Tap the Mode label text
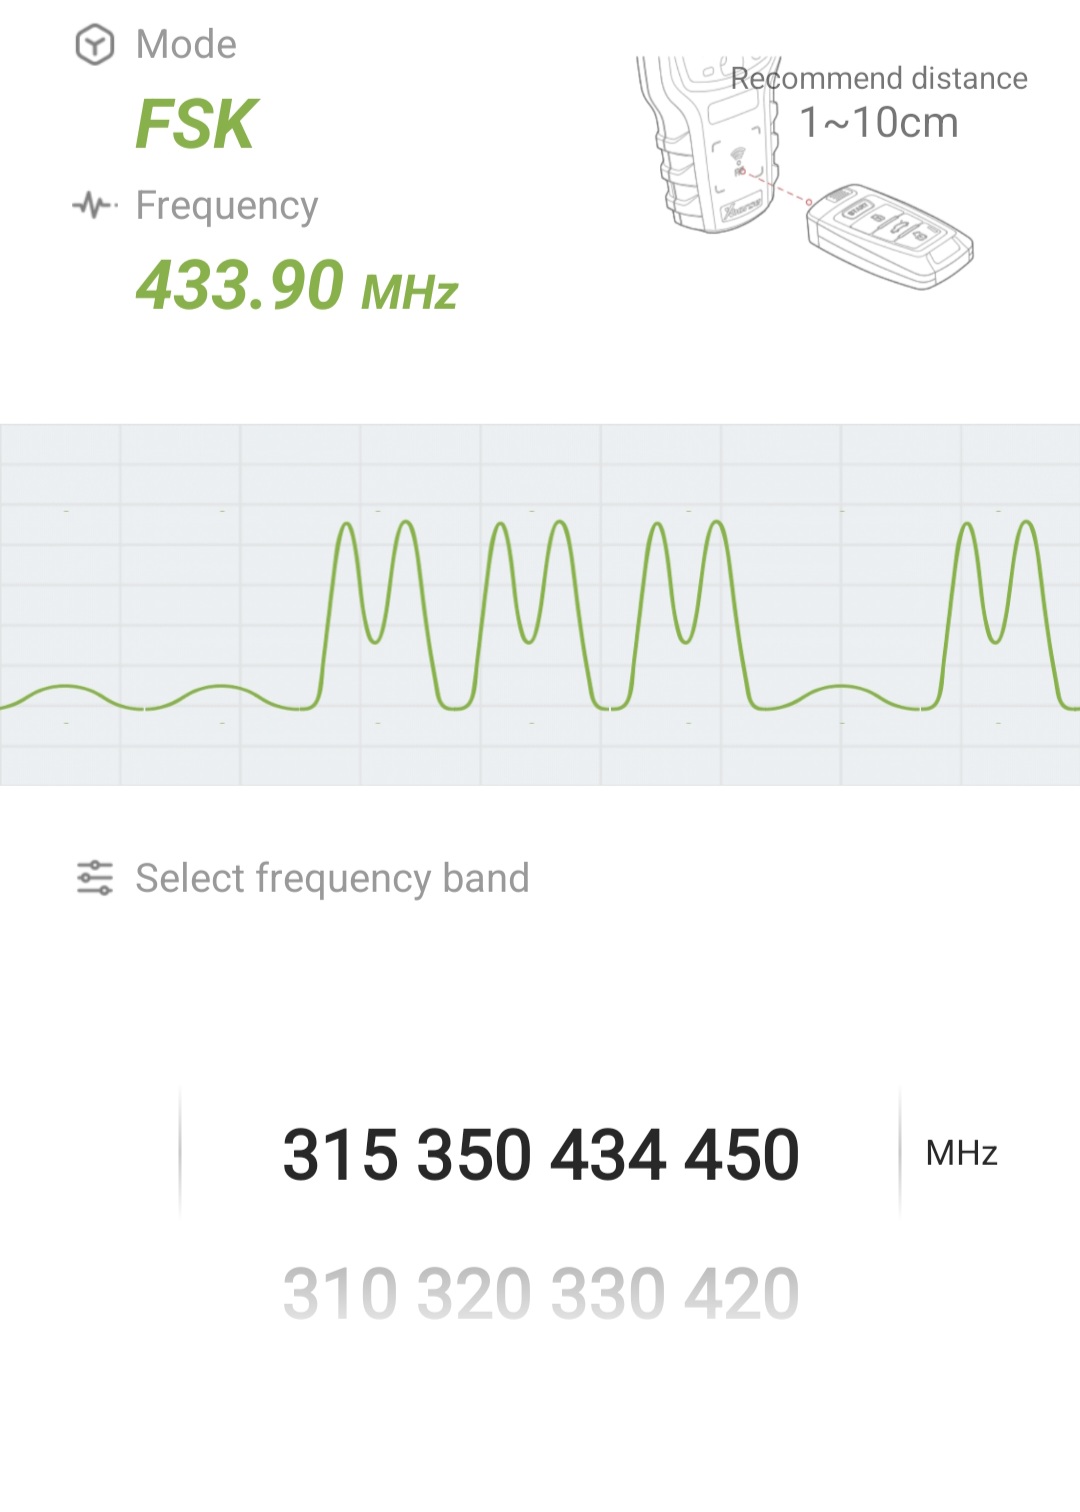The image size is (1080, 1512). pyautogui.click(x=186, y=45)
